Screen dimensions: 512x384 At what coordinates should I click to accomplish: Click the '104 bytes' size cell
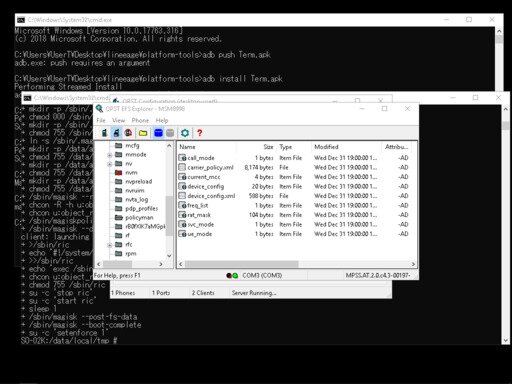click(x=261, y=215)
